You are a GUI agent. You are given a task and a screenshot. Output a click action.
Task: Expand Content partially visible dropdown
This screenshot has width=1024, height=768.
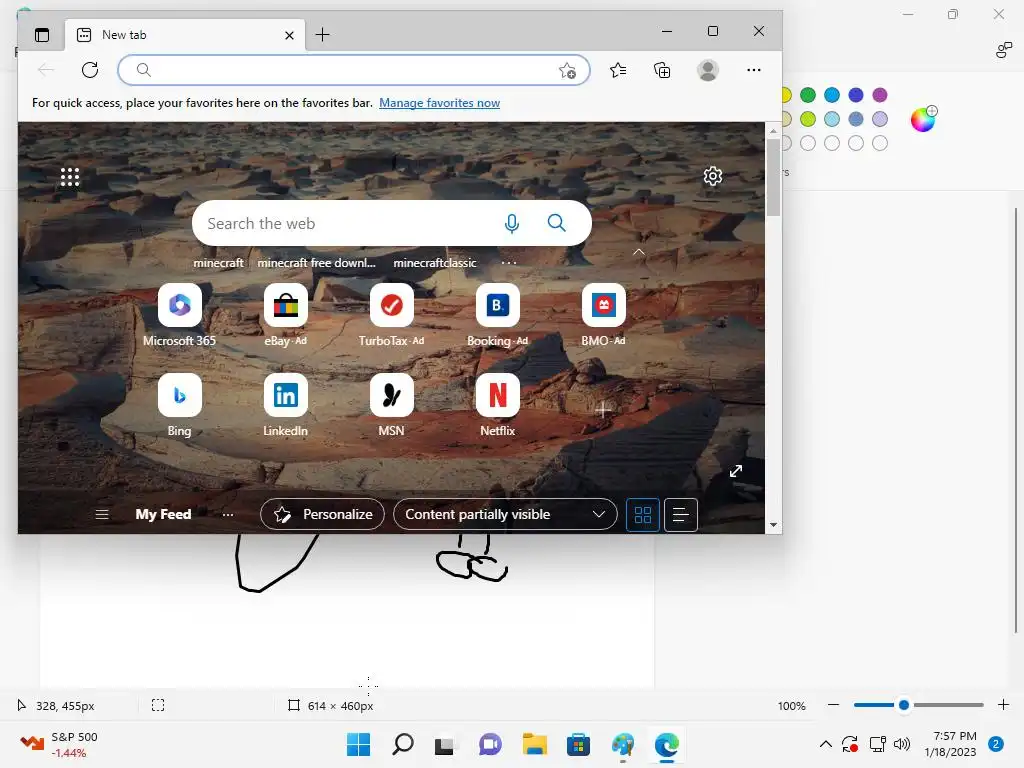point(505,515)
